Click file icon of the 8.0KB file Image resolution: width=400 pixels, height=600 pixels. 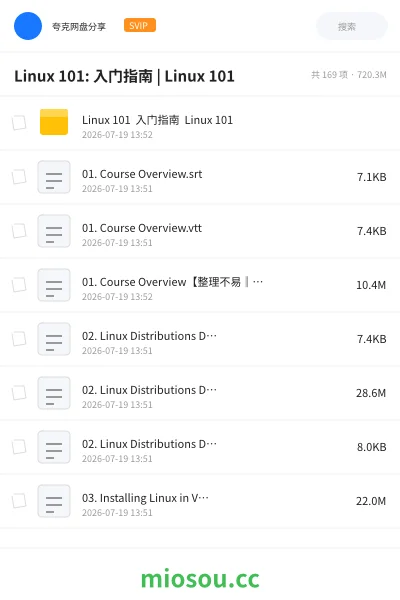[x=54, y=447]
